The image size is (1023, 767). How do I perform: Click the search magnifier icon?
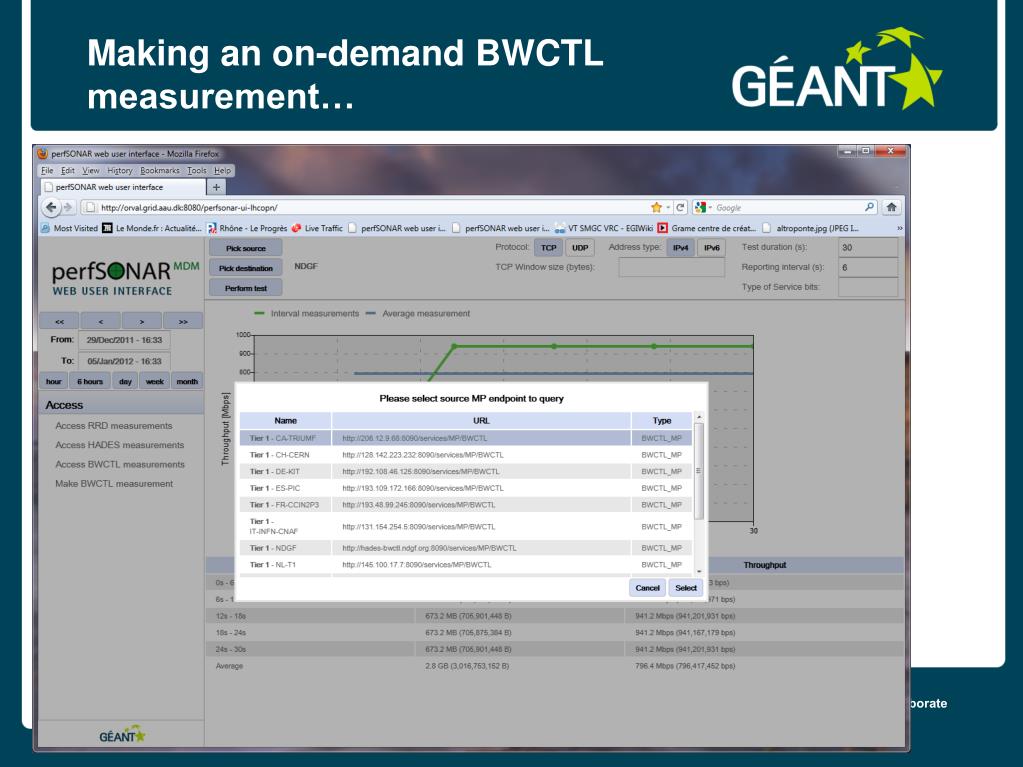click(869, 207)
